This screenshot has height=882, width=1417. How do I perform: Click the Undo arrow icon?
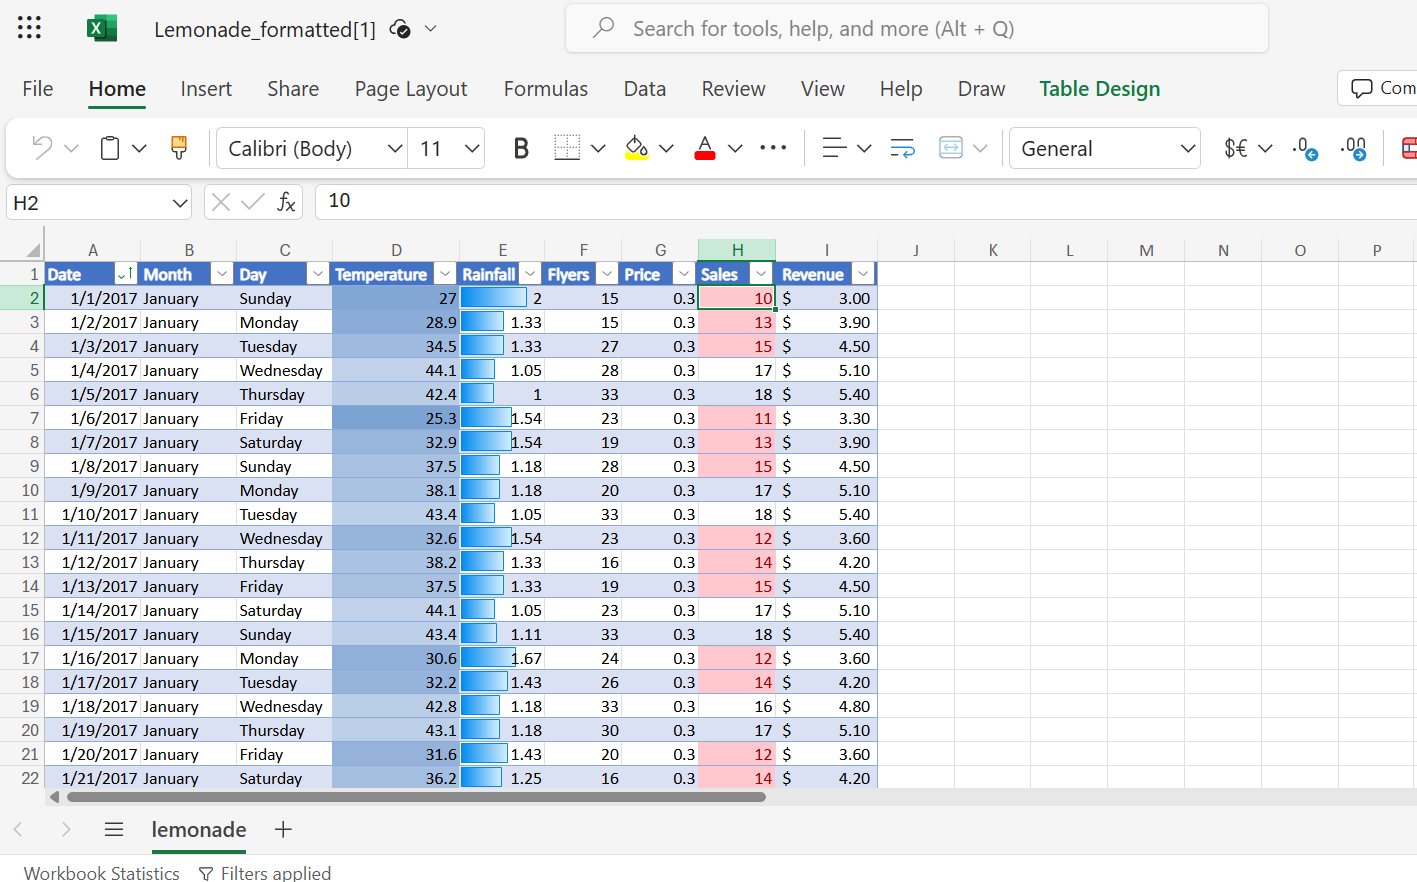tap(42, 148)
